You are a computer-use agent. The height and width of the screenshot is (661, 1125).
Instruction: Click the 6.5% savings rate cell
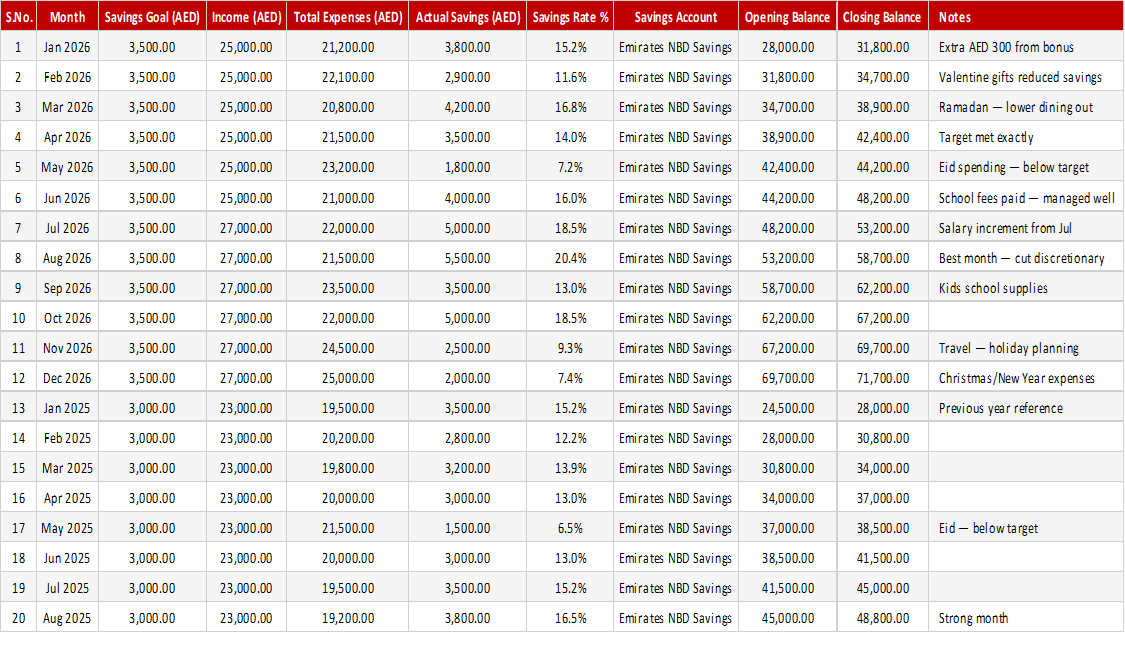[x=570, y=528]
